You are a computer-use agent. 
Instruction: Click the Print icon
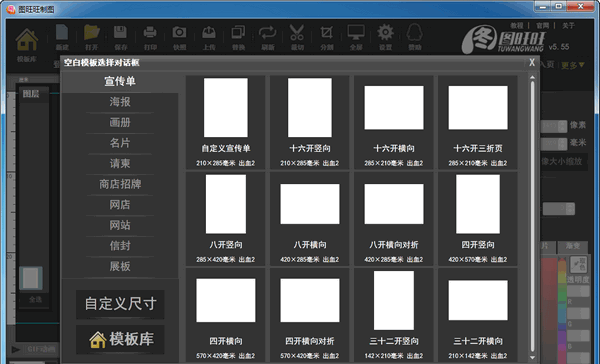pyautogui.click(x=150, y=33)
